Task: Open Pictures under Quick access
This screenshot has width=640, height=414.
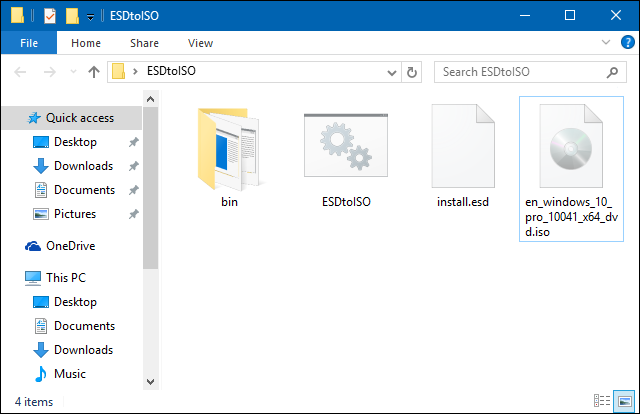Action: 64,214
